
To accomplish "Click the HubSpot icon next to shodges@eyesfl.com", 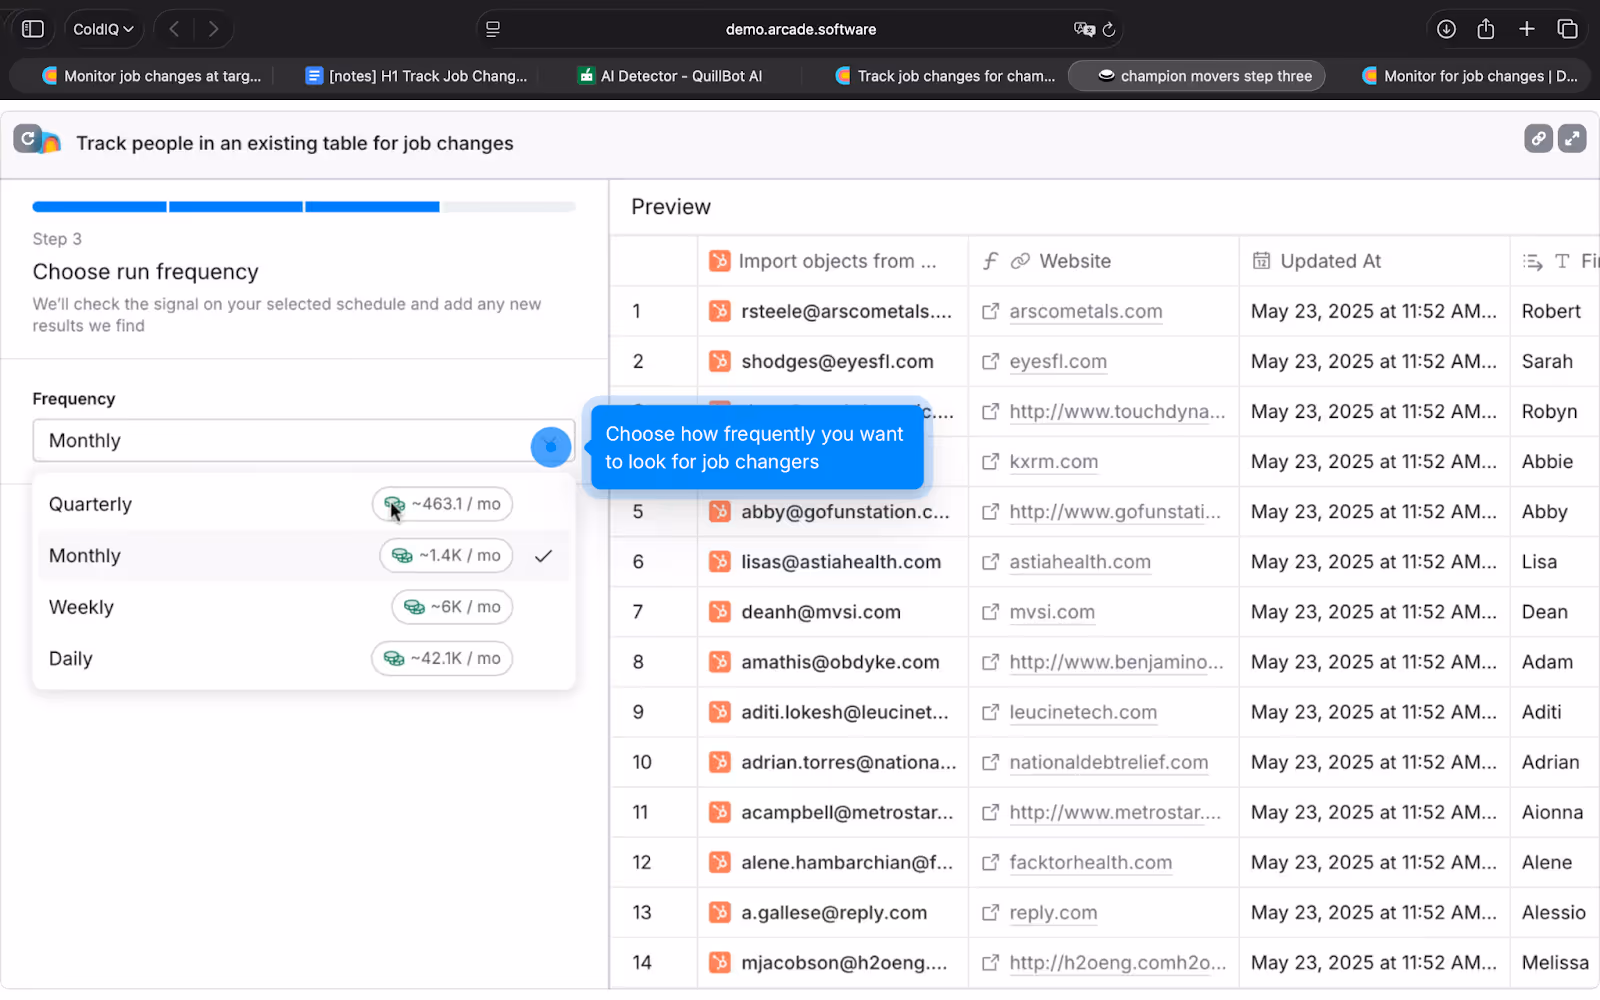I will 719,361.
